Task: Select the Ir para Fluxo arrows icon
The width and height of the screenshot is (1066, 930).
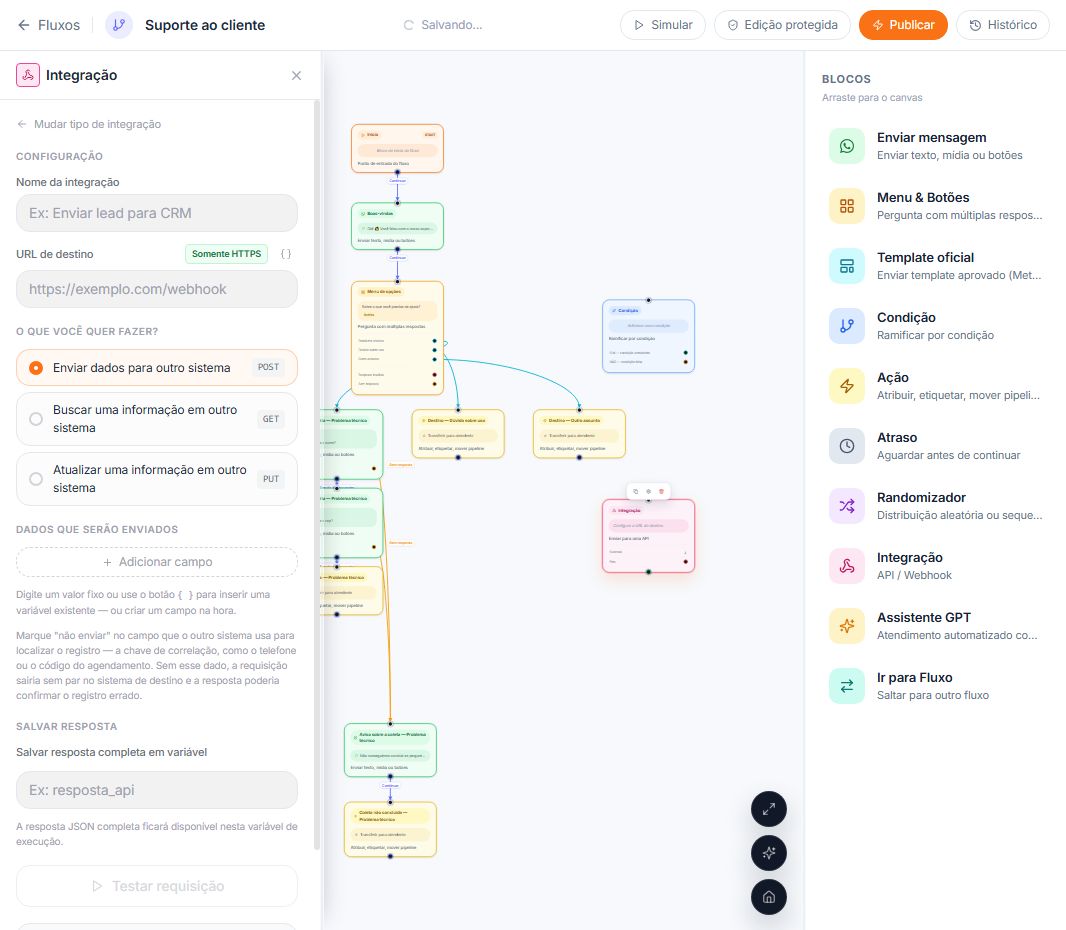Action: (846, 686)
